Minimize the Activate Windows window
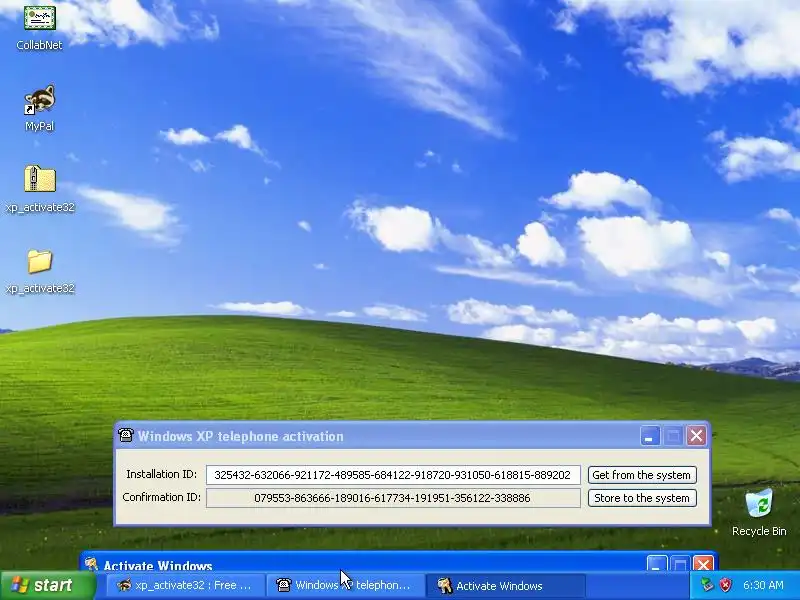This screenshot has width=800, height=600. [x=657, y=563]
